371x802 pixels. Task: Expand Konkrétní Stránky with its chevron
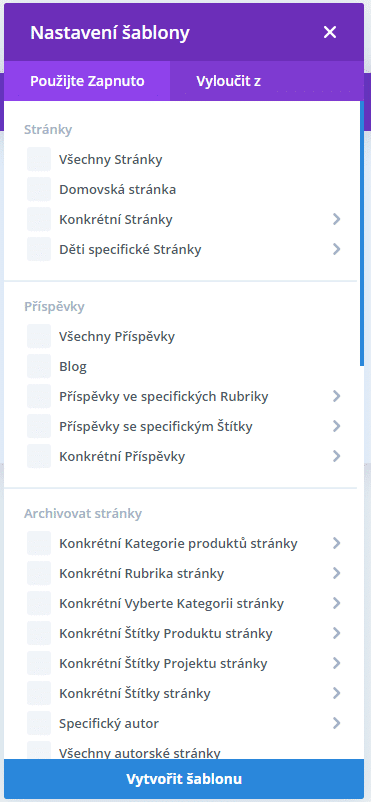point(336,219)
